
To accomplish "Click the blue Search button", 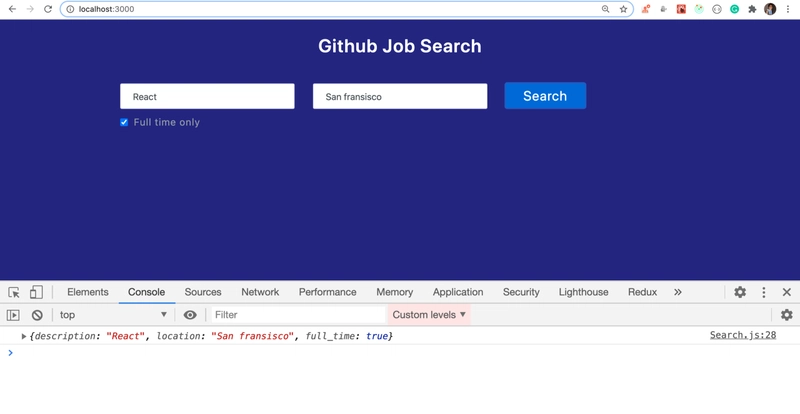I will click(x=545, y=95).
